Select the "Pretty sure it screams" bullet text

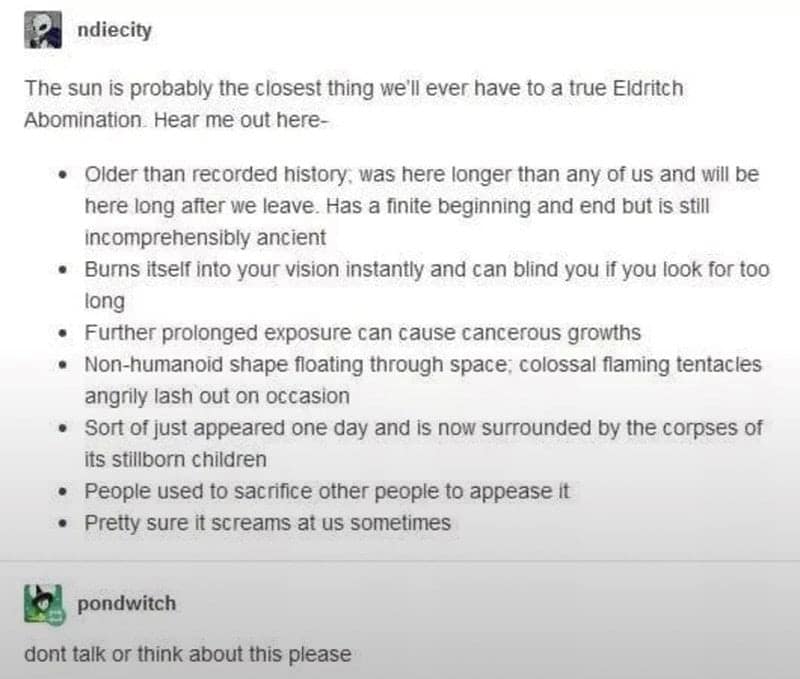(x=267, y=522)
